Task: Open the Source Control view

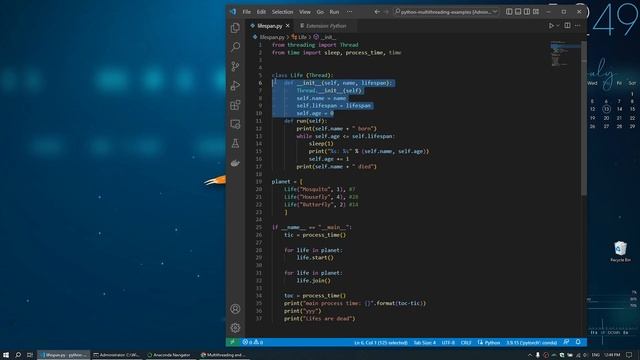Action: [235, 66]
